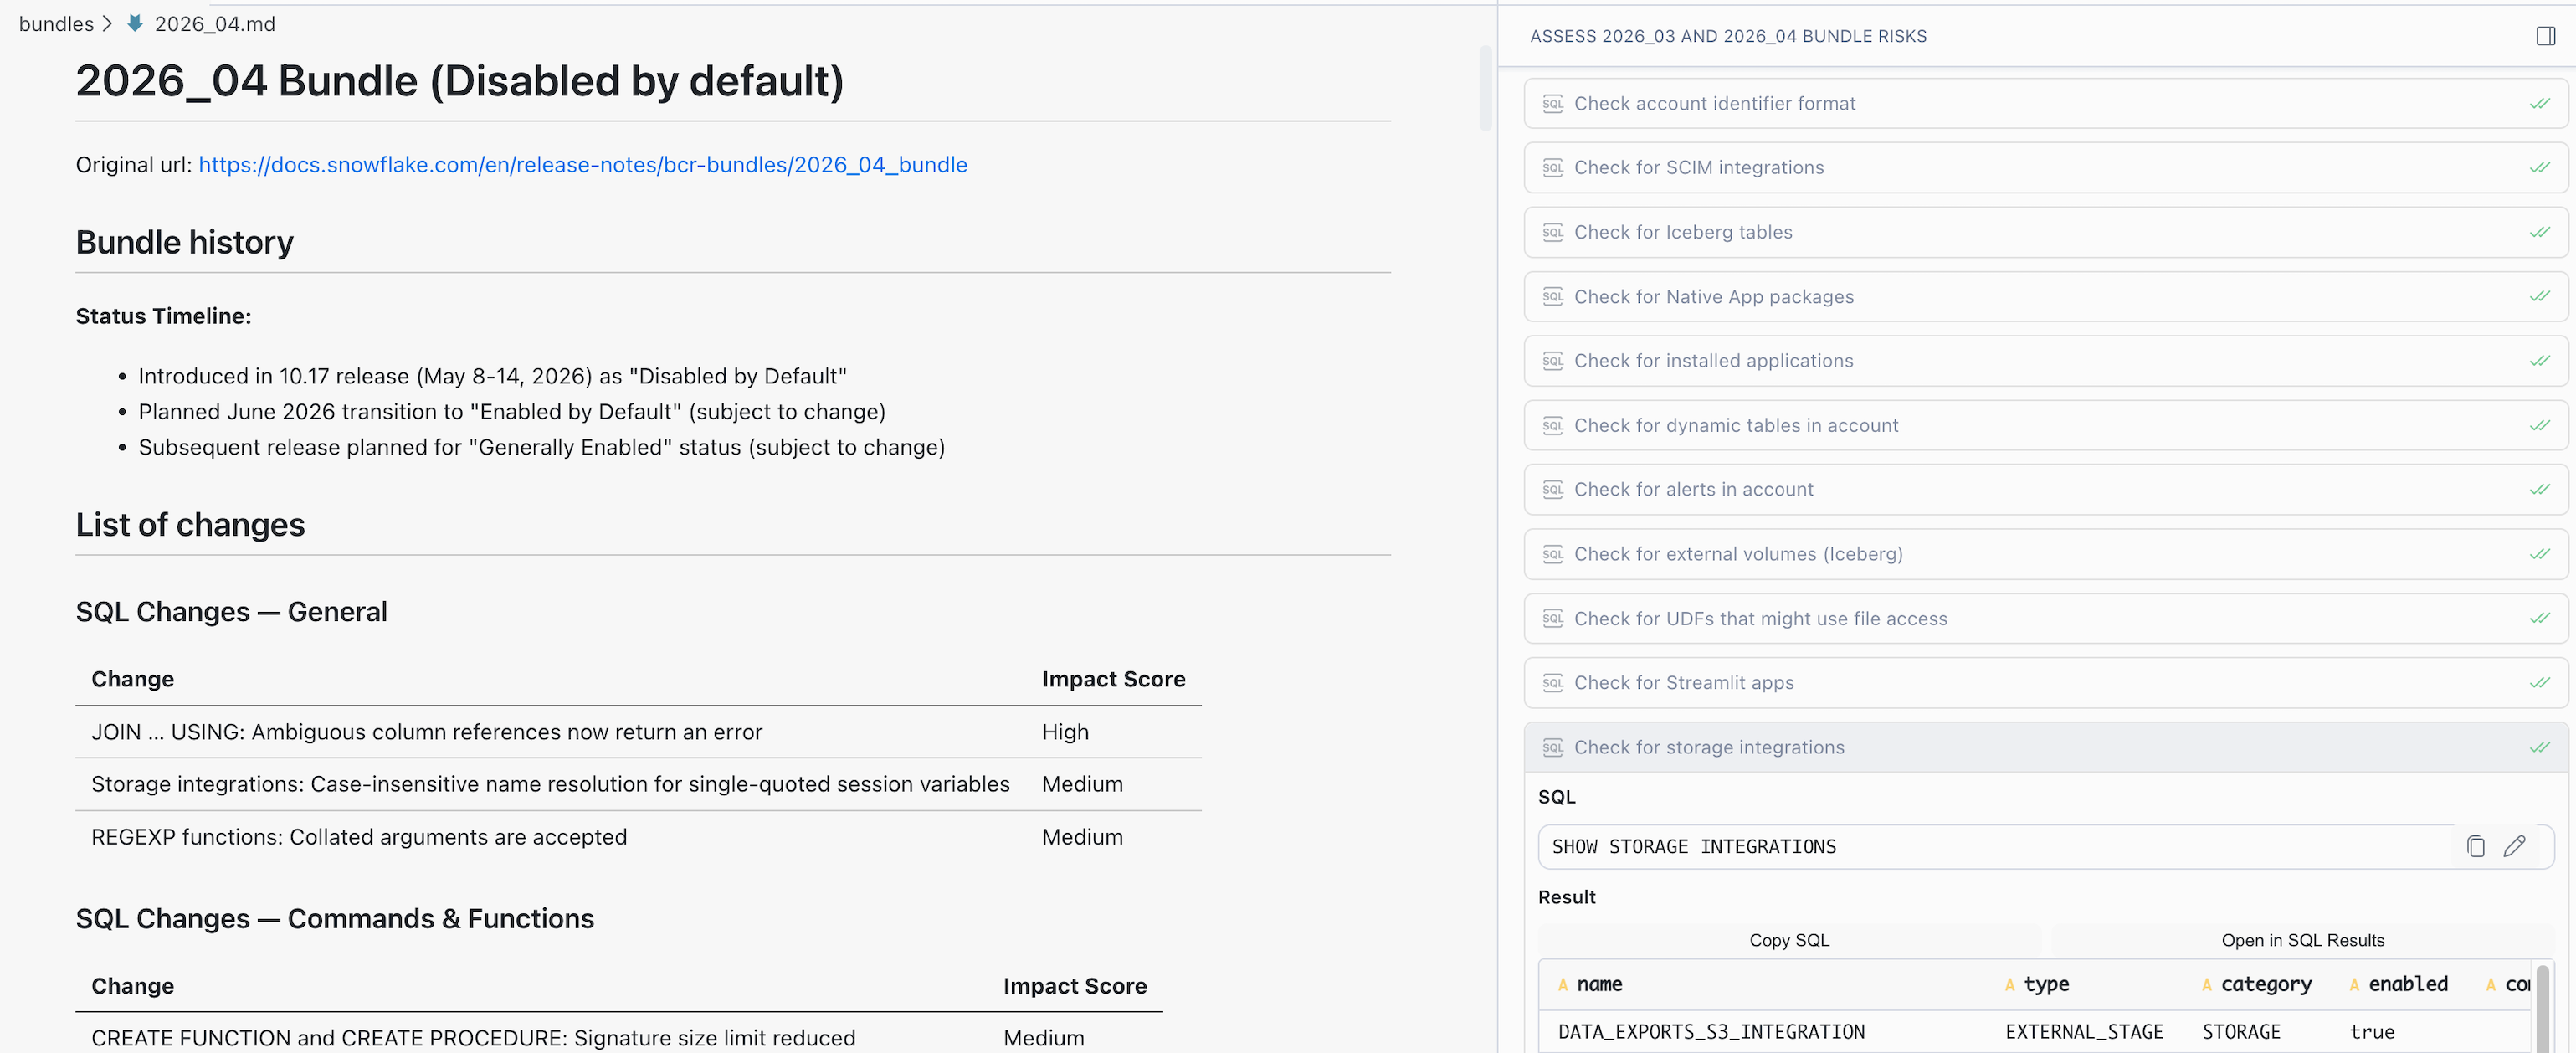Click completed checkmark on Iceberg tables check

pyautogui.click(x=2539, y=233)
